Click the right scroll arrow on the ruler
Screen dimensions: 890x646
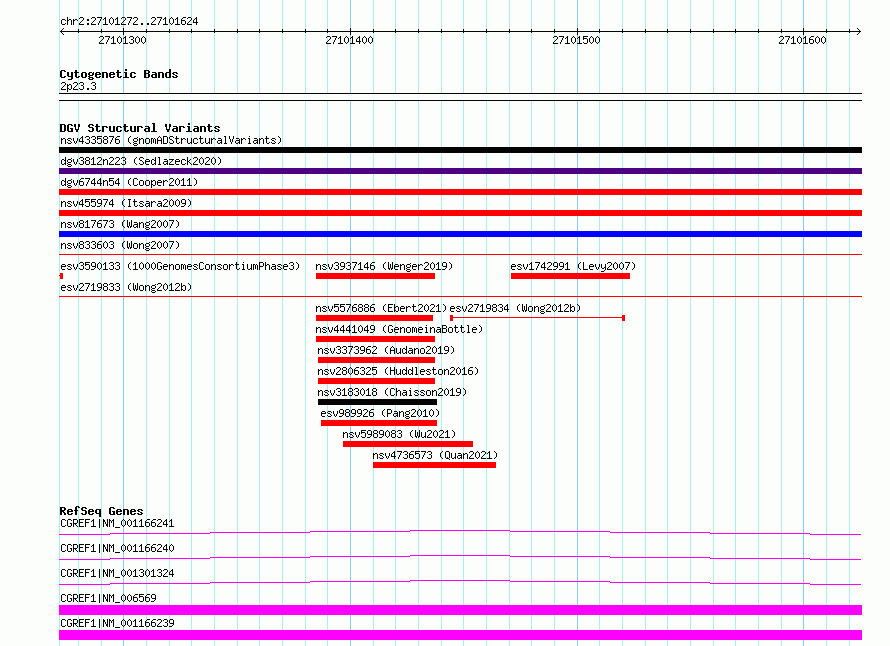(x=858, y=31)
